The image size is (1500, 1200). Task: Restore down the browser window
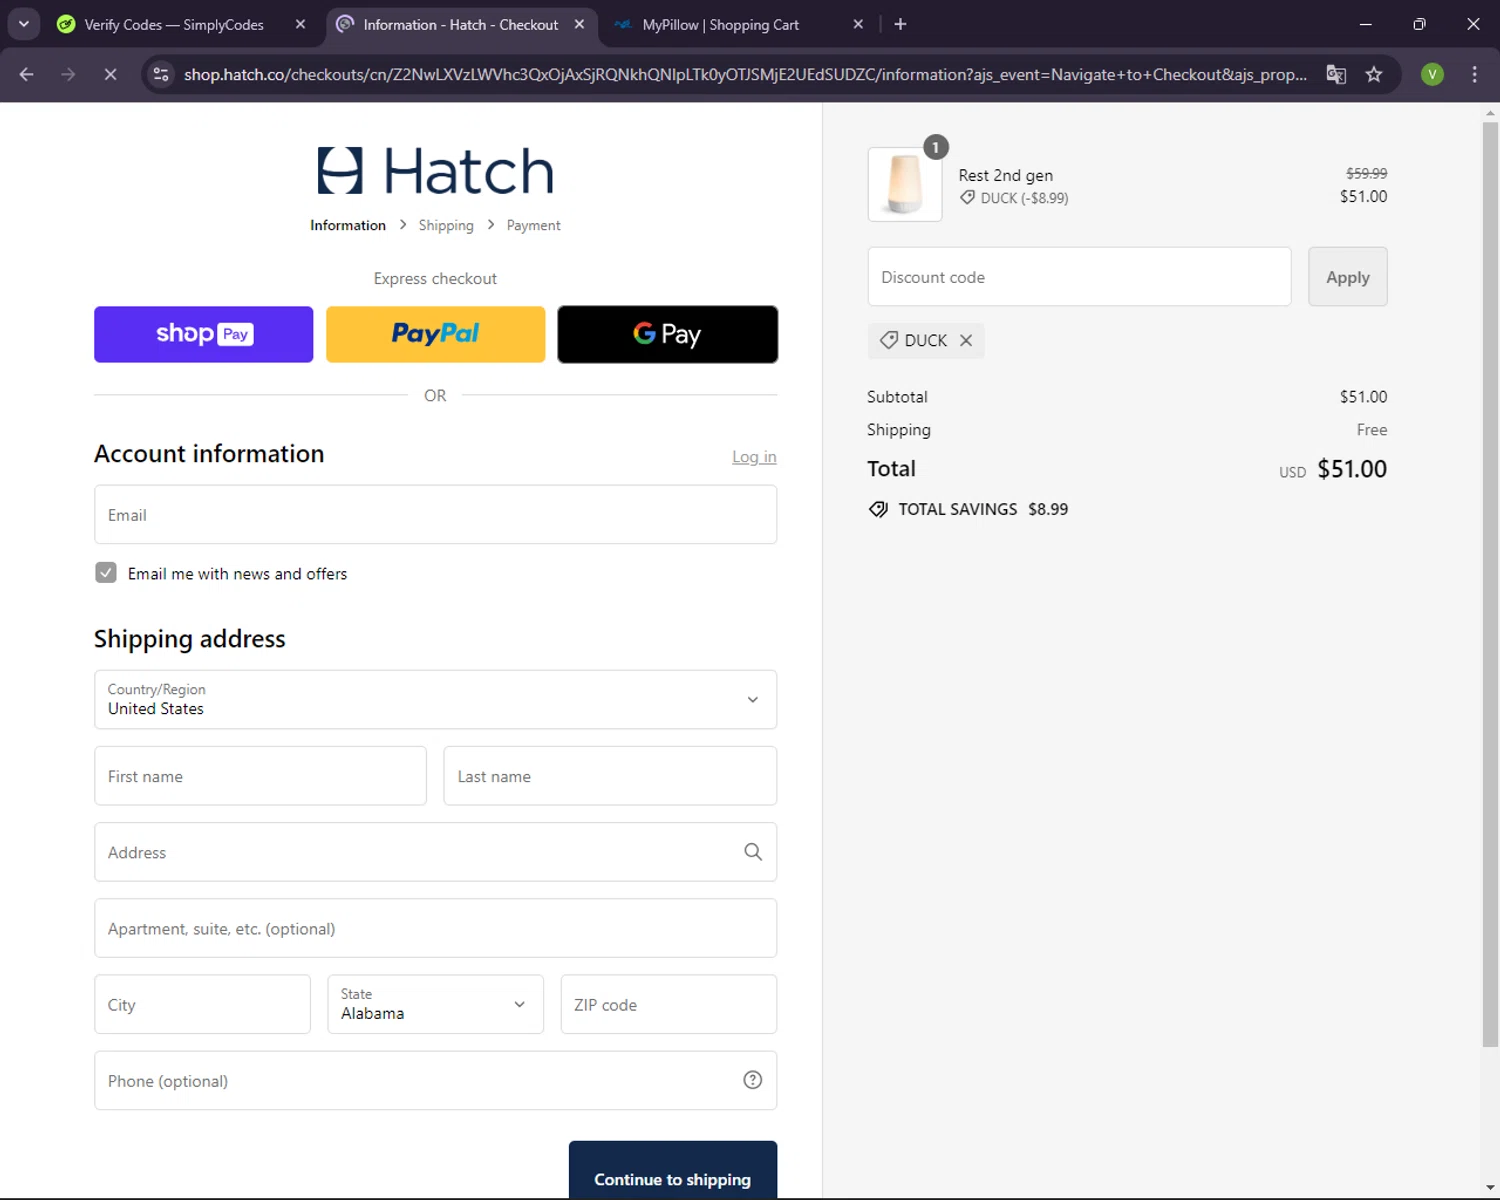[1419, 24]
